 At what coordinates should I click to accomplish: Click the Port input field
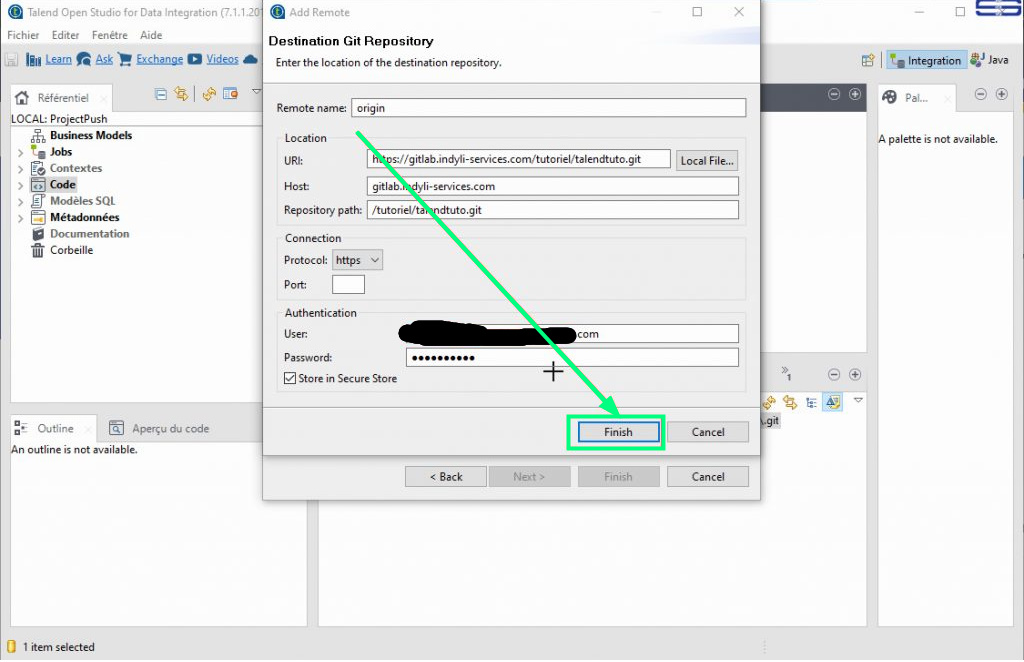click(x=348, y=285)
